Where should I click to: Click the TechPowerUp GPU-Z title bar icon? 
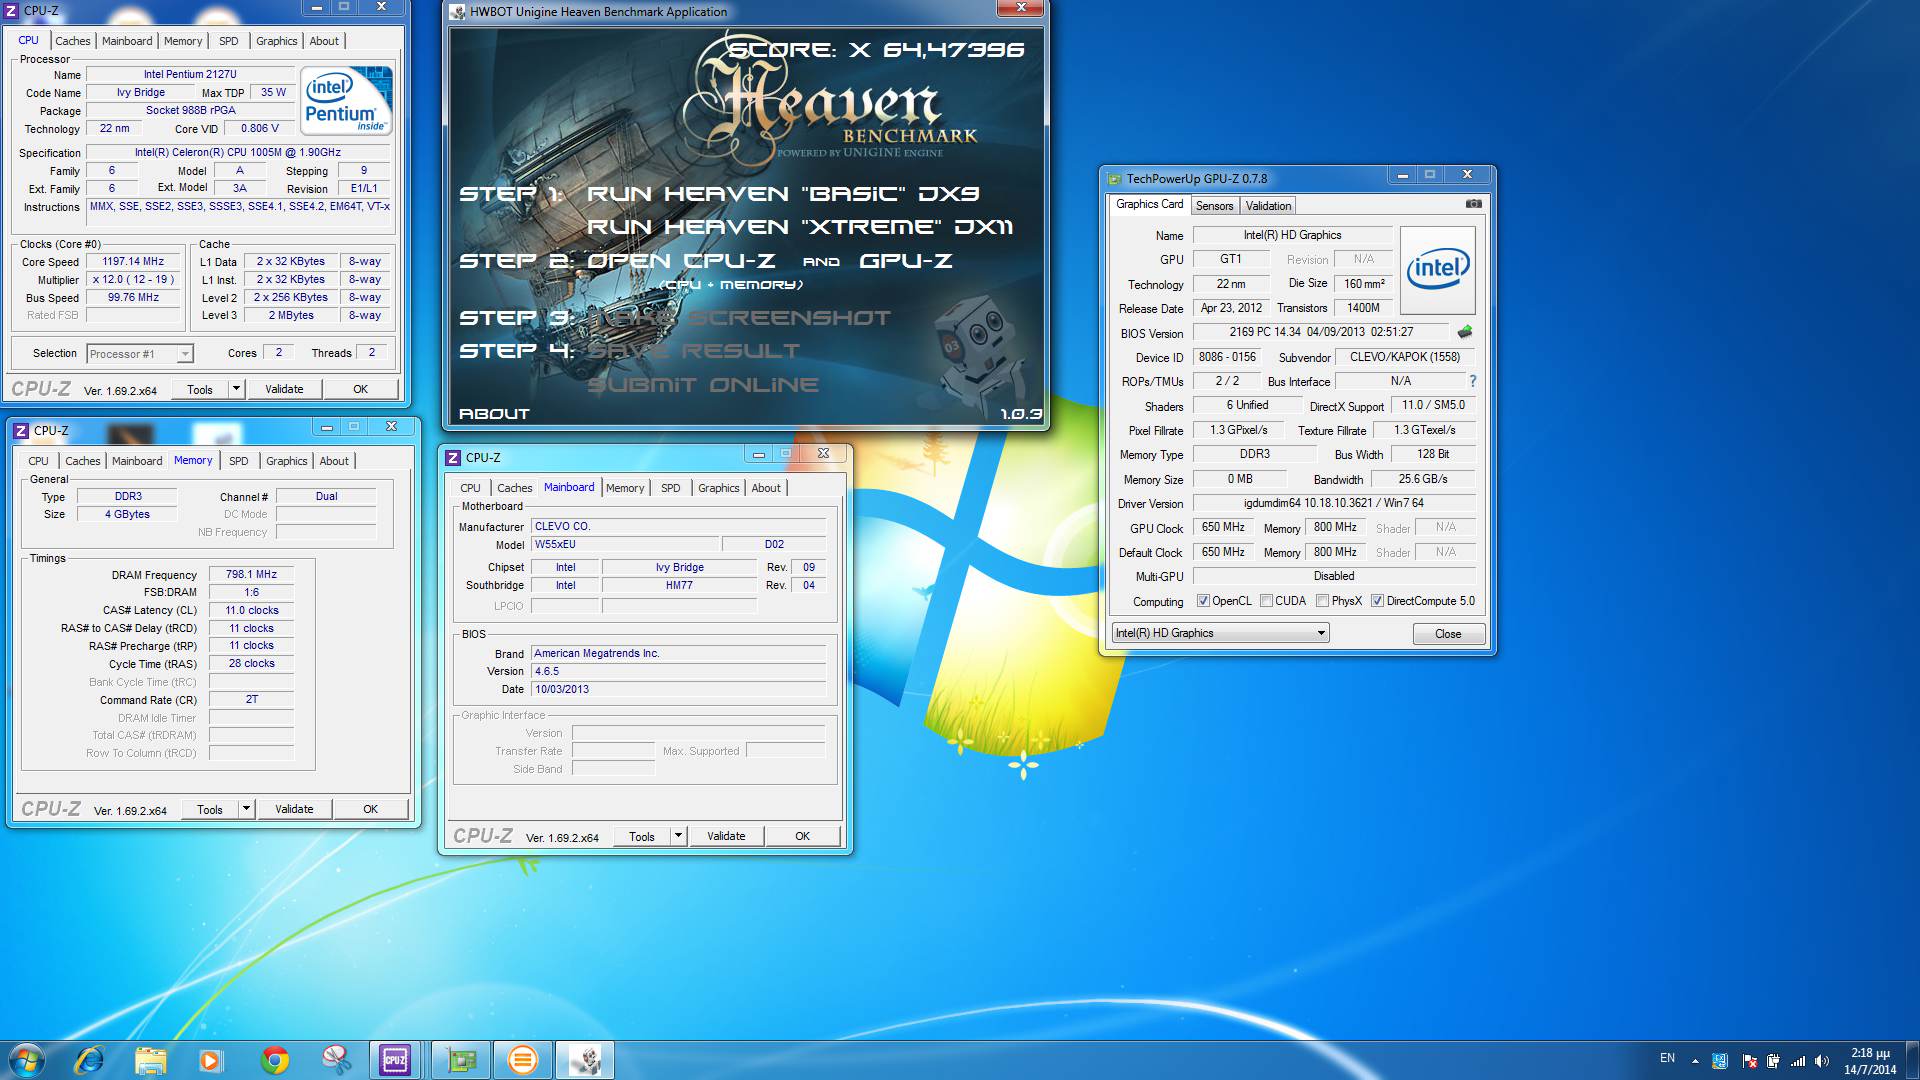1114,178
